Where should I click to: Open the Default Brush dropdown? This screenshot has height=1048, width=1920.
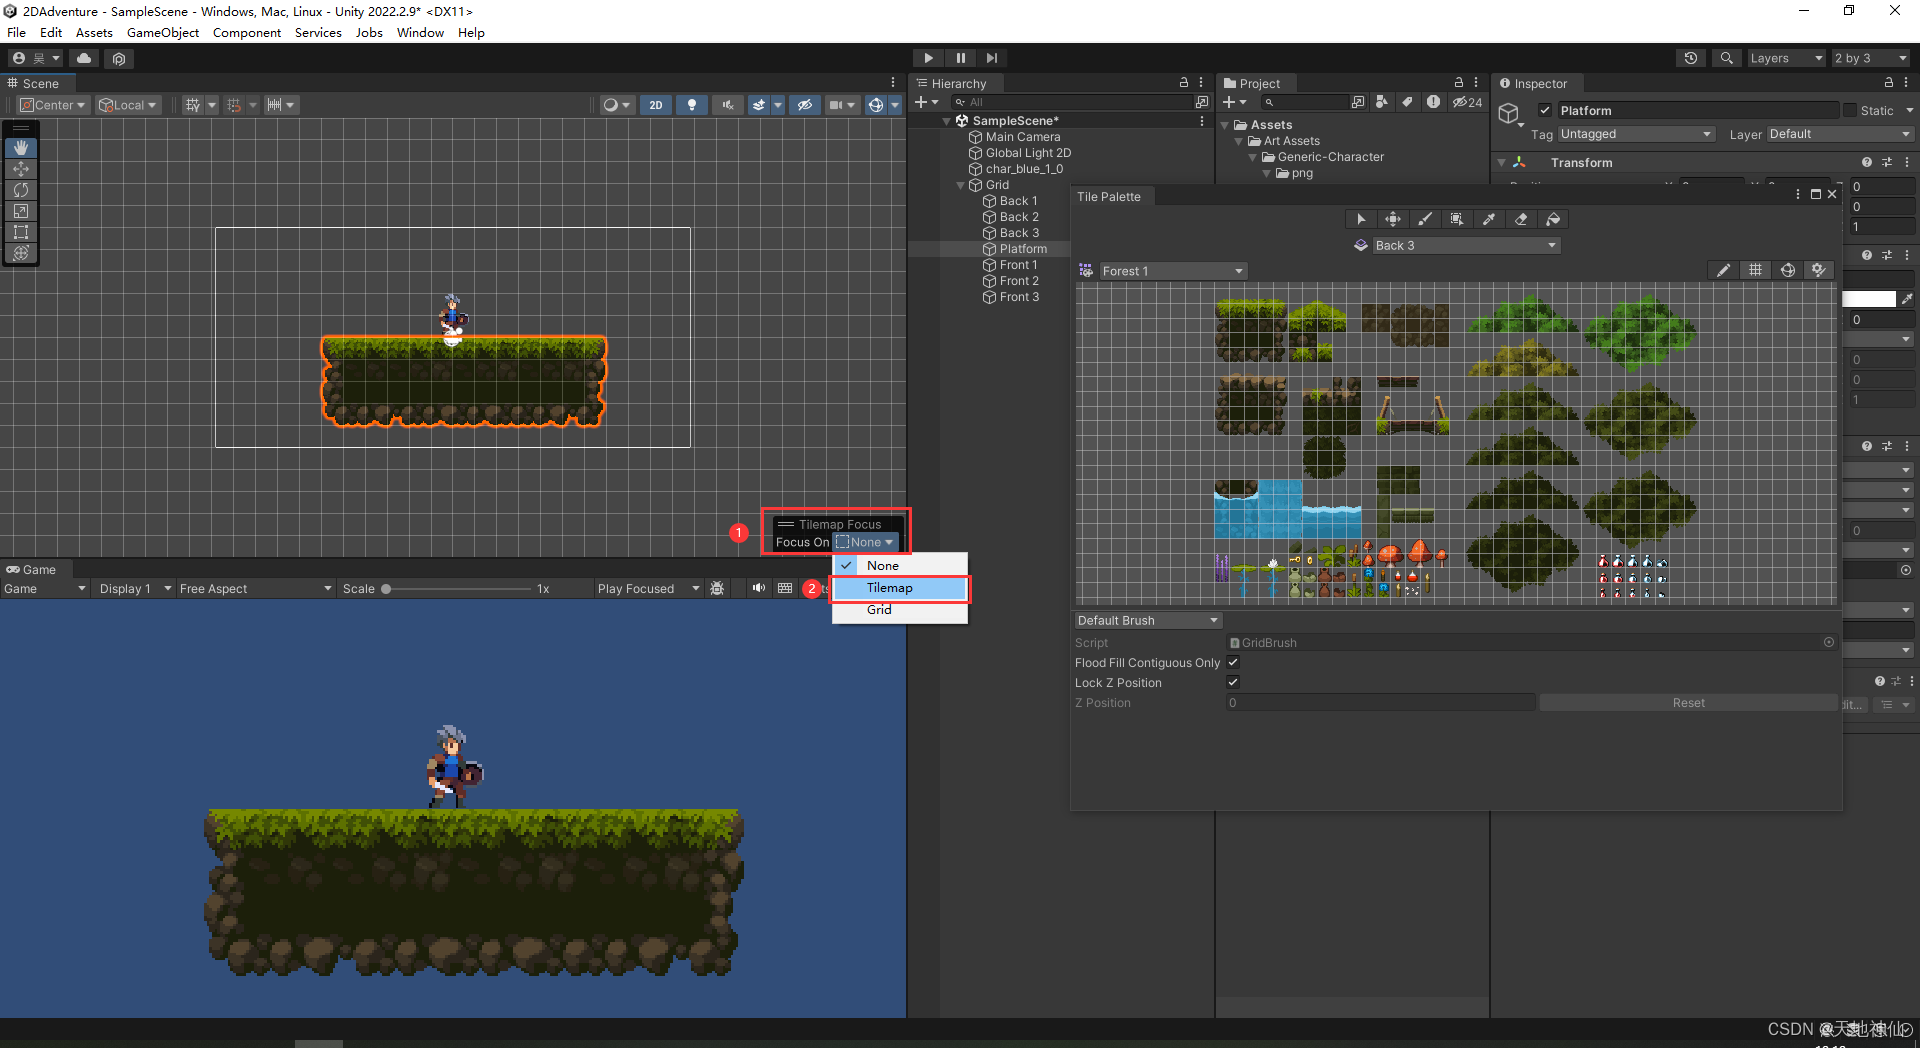pyautogui.click(x=1148, y=620)
